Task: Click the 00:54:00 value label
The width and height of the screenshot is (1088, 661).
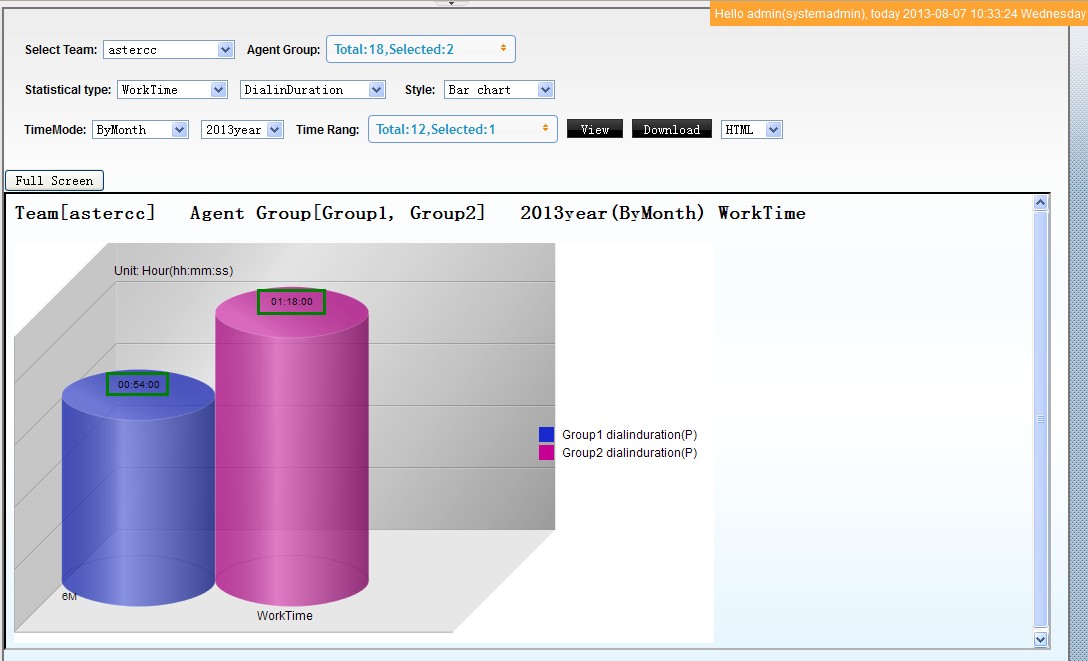Action: pos(138,384)
